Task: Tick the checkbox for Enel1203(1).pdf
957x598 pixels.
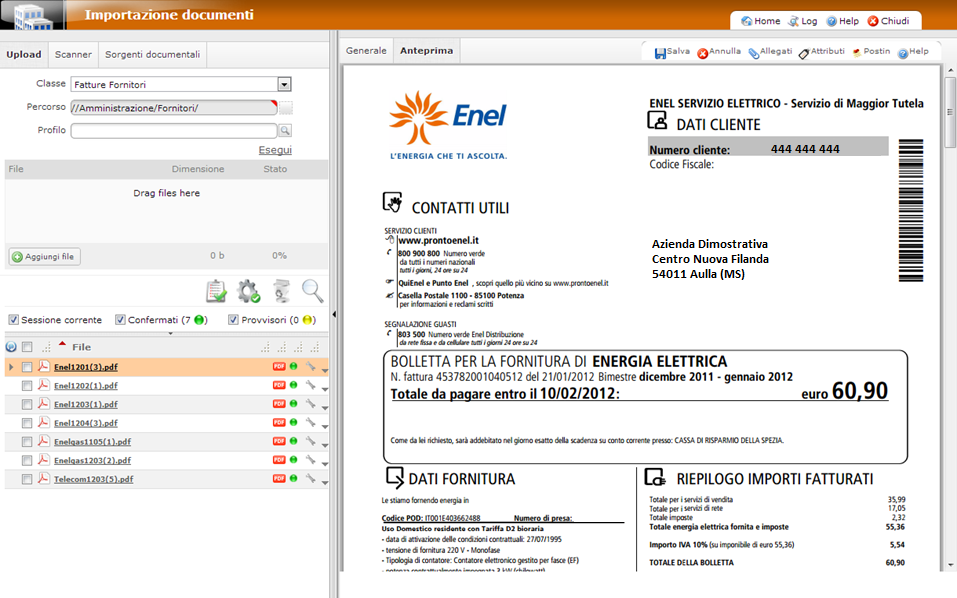Action: 27,405
